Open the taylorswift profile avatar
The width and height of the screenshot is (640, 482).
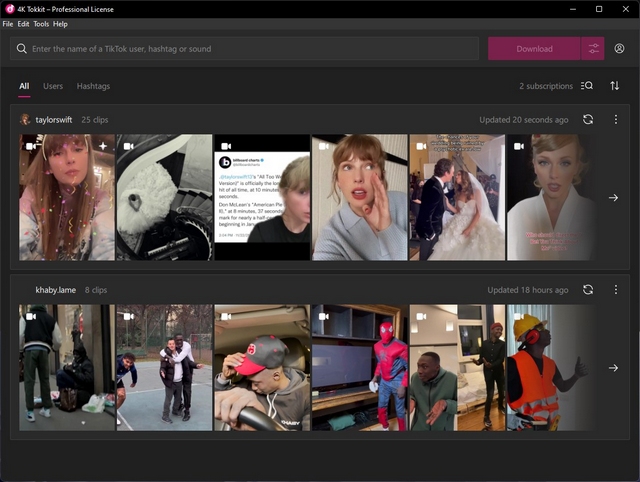(25, 120)
